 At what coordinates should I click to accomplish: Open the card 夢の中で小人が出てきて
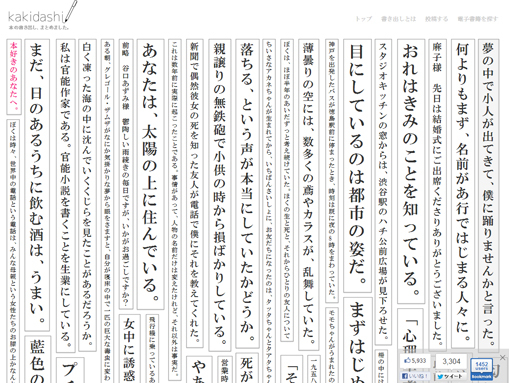[x=488, y=196]
